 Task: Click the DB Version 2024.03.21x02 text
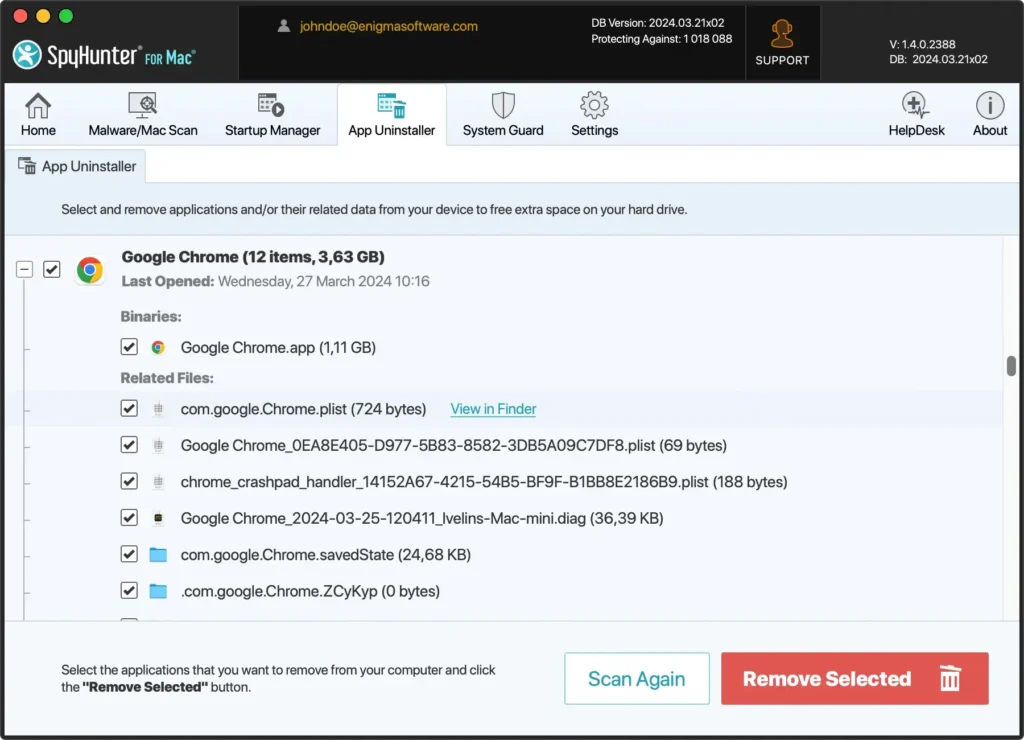(x=658, y=23)
